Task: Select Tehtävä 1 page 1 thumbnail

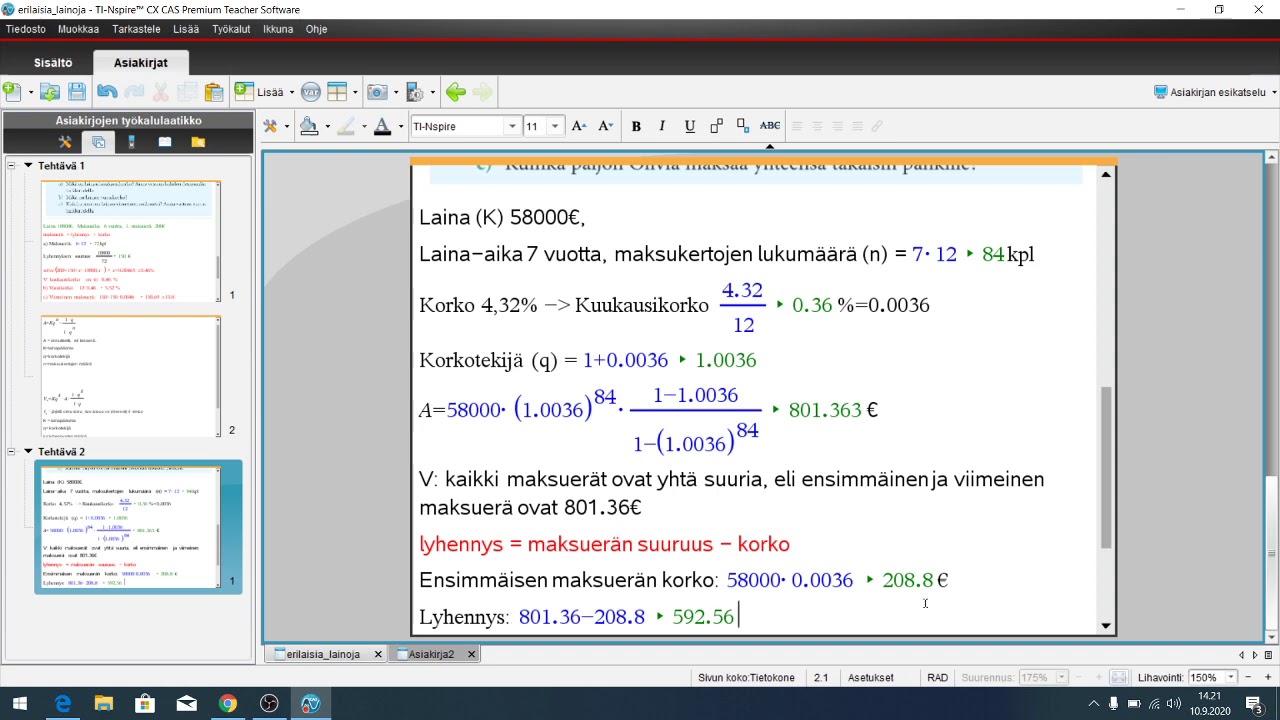Action: pyautogui.click(x=131, y=241)
